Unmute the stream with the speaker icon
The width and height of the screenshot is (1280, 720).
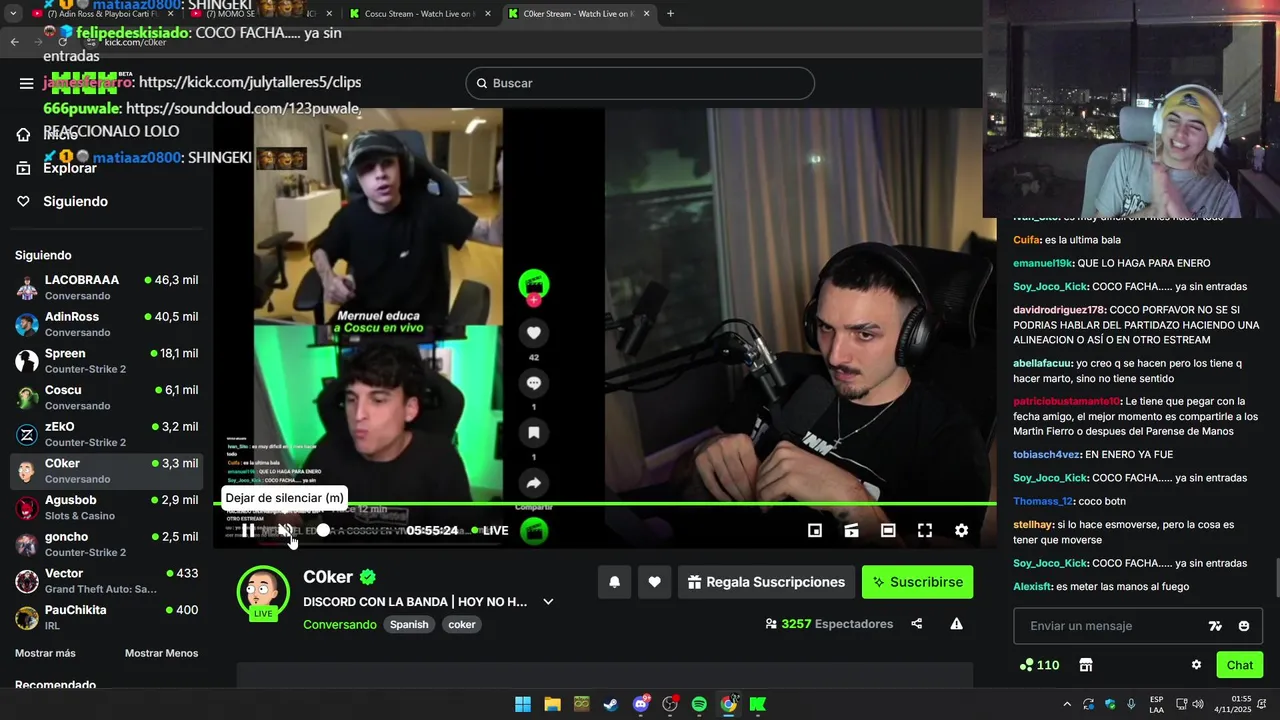(x=284, y=531)
